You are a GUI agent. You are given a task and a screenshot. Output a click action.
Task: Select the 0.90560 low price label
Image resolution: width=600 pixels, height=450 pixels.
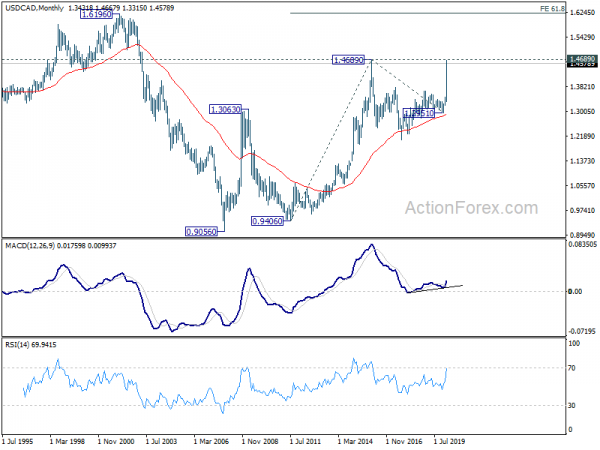[x=201, y=232]
